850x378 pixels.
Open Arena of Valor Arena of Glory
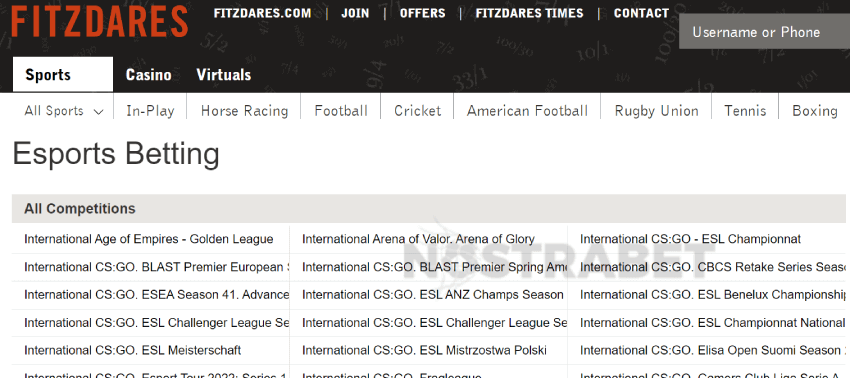[418, 239]
